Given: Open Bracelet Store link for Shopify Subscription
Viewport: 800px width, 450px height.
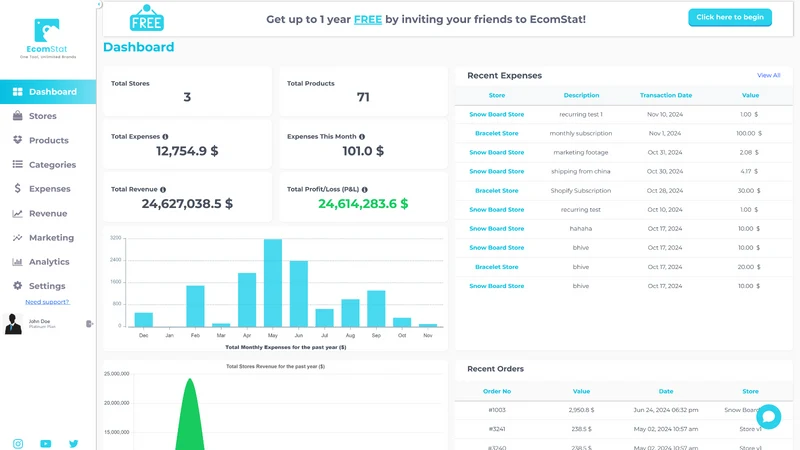Looking at the screenshot, I should pos(496,190).
